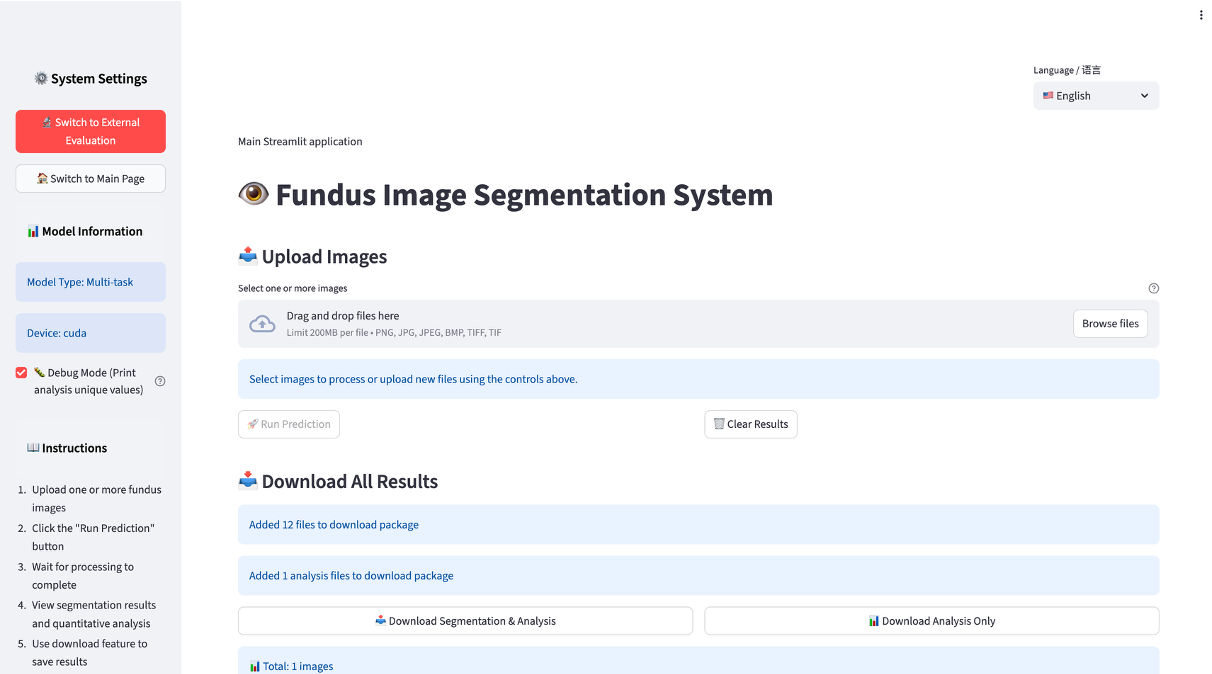Click the Browse files button
1212x674 pixels.
[1110, 324]
